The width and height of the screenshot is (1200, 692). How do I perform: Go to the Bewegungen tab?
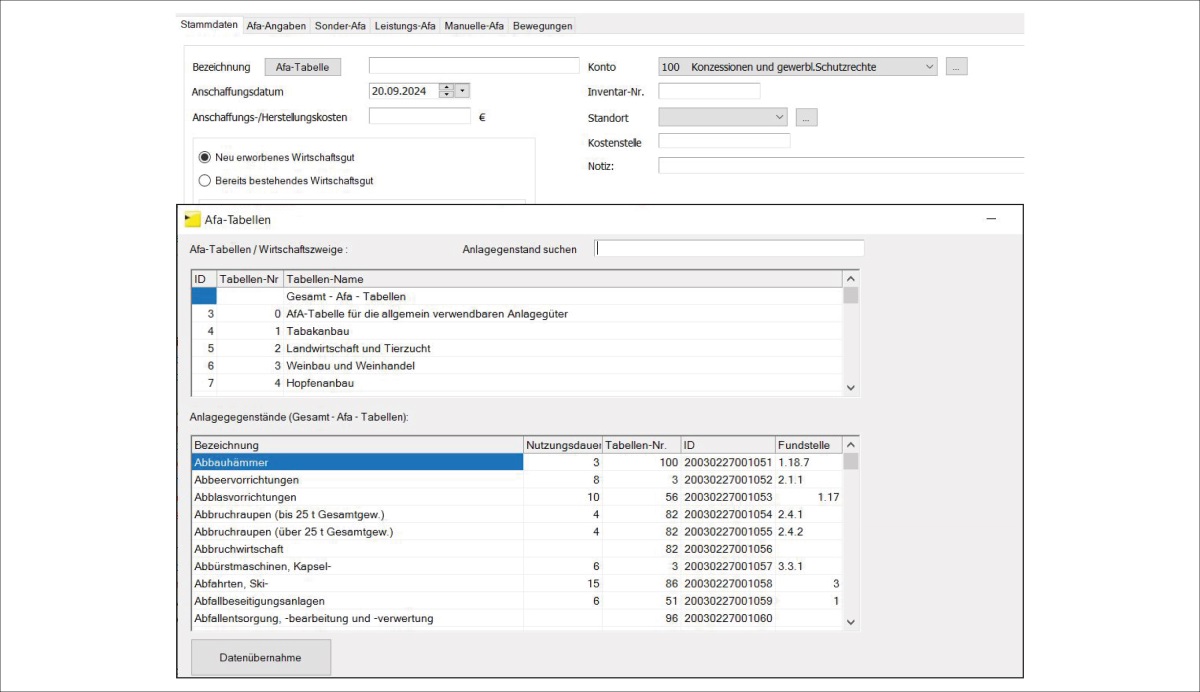coord(542,26)
